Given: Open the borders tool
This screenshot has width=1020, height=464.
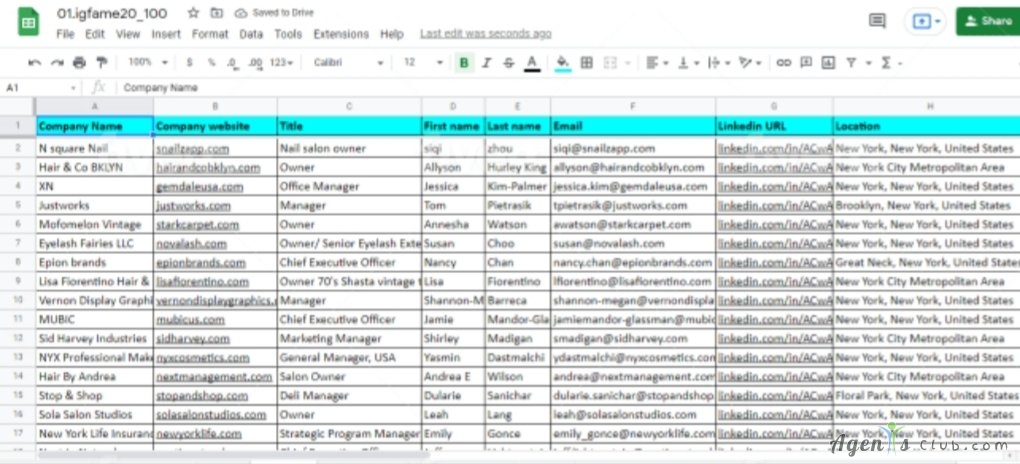Looking at the screenshot, I should 587,62.
